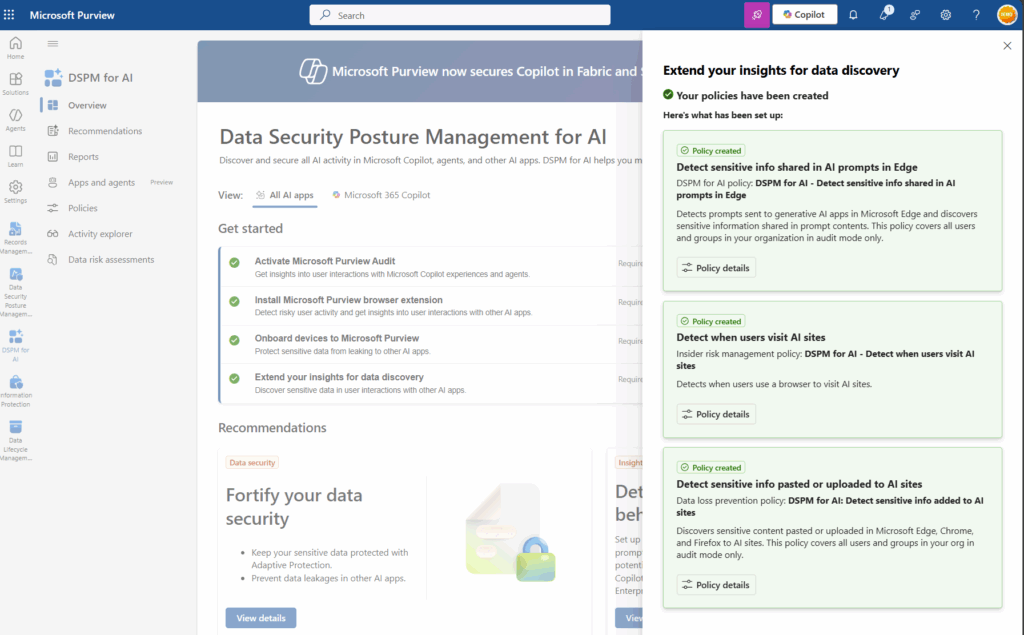
Task: Open Solutions in left rail
Action: pos(16,84)
